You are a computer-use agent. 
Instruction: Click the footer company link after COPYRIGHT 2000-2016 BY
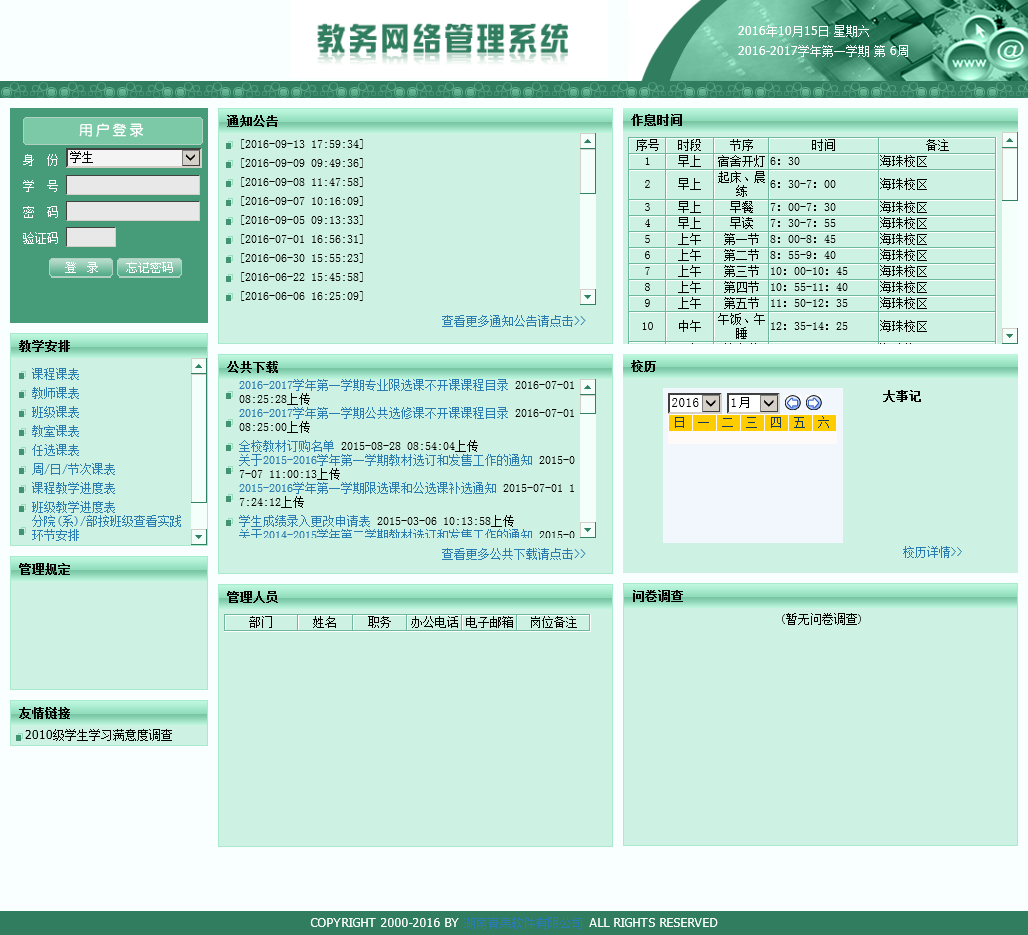click(523, 923)
